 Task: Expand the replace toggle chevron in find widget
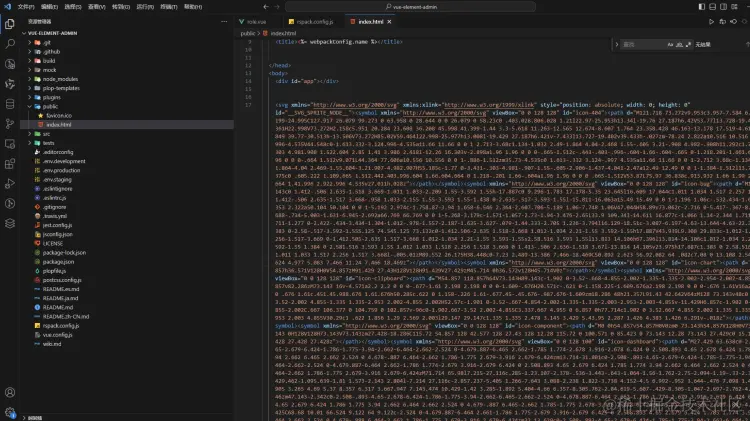pos(617,44)
